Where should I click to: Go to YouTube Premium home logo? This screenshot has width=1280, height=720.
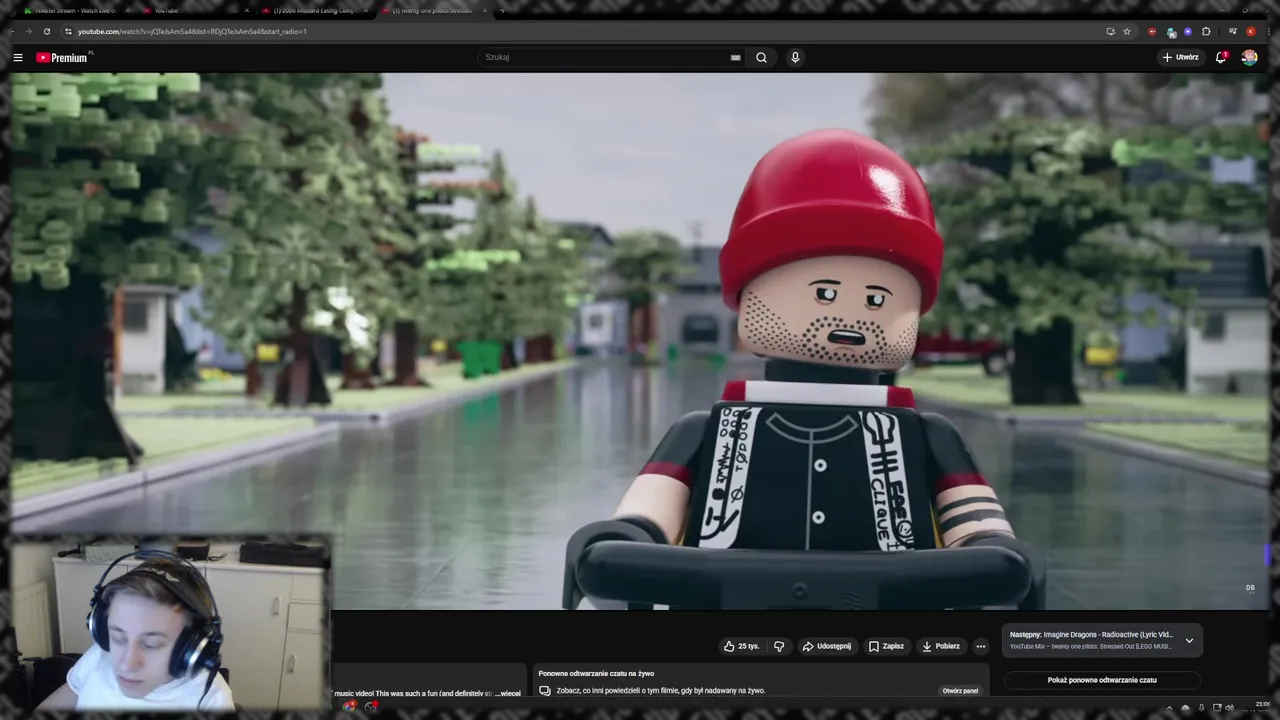(62, 57)
